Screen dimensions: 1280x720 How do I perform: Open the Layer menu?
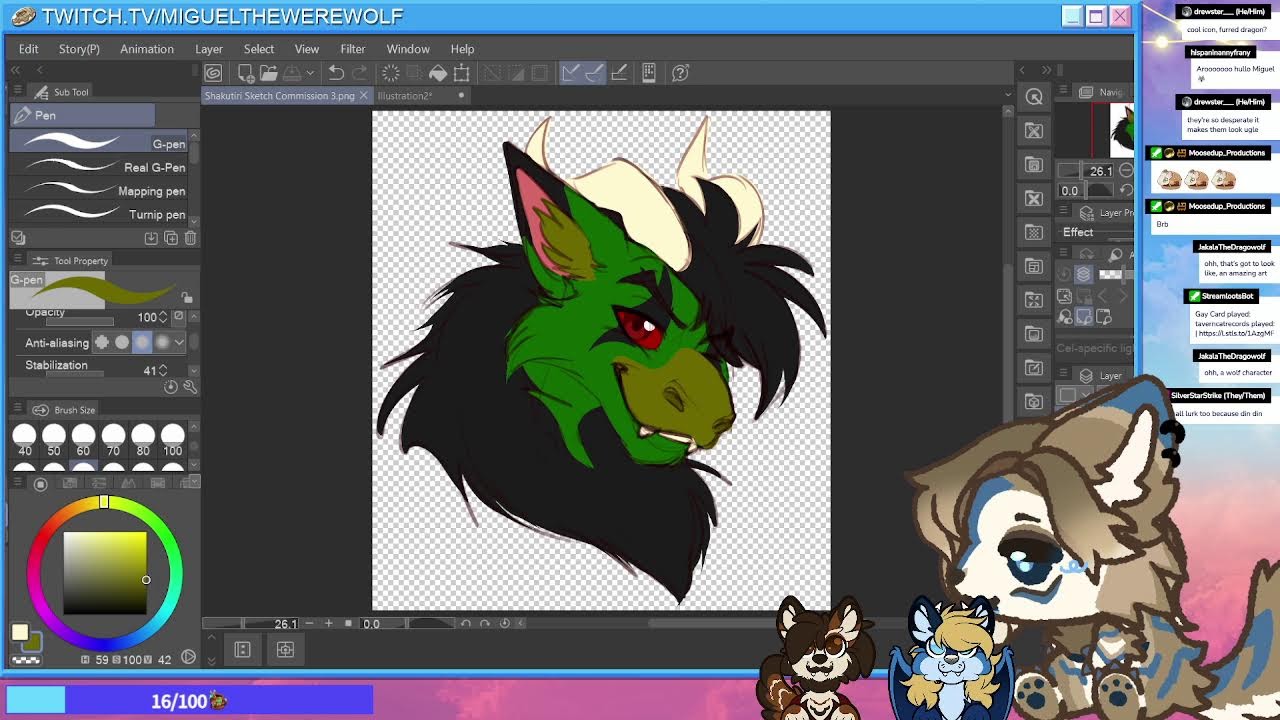coord(209,49)
